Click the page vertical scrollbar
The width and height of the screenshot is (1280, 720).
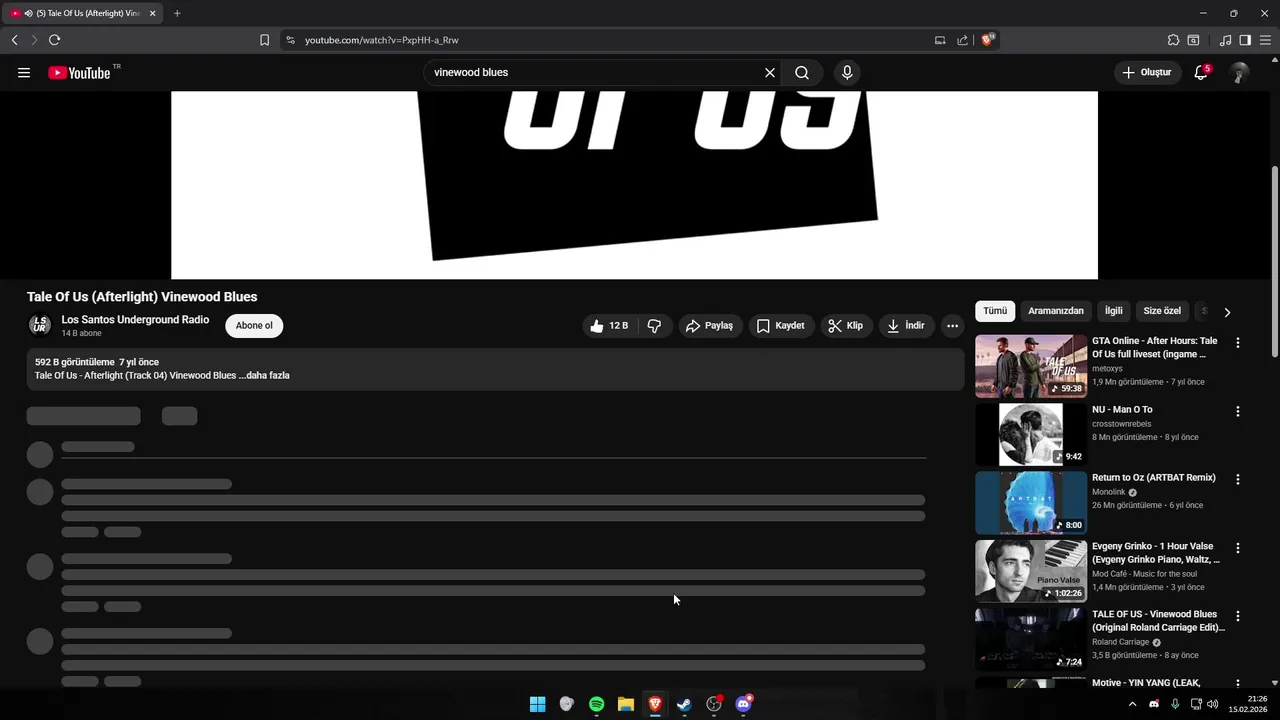coord(1274,260)
